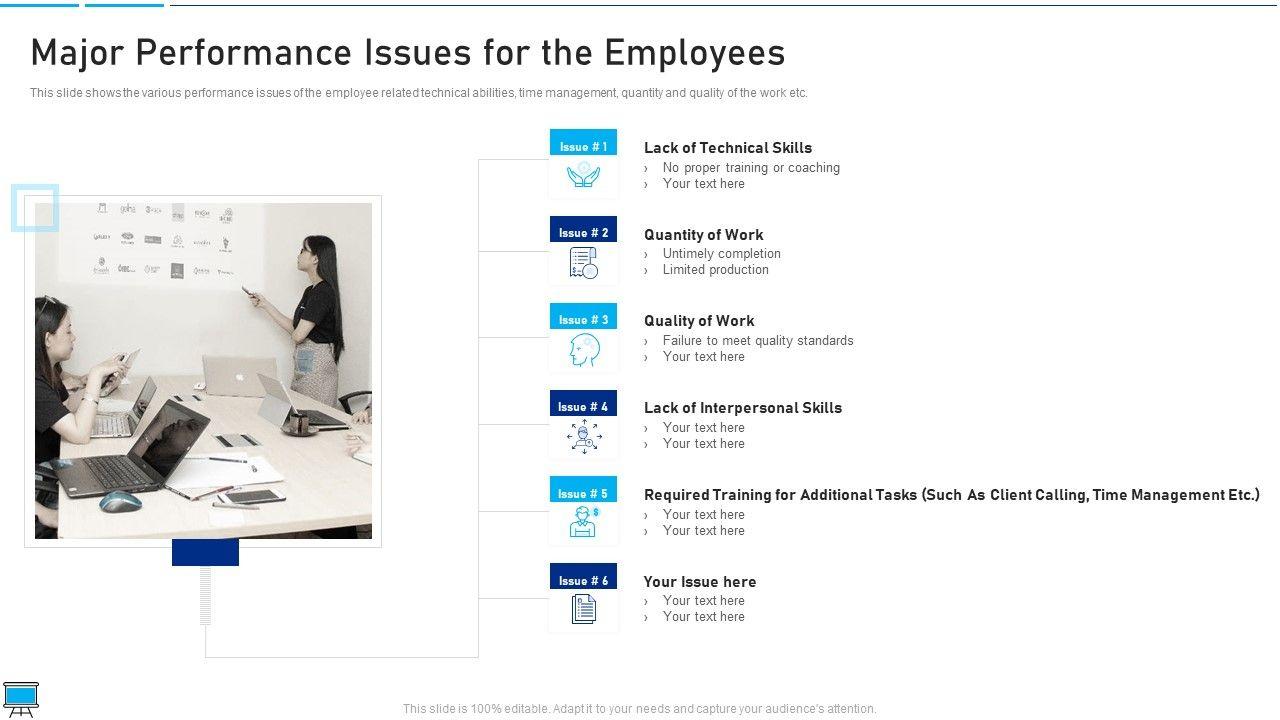Image resolution: width=1280 pixels, height=720 pixels.
Task: Select the 'Issue # 4' label tab
Action: (583, 406)
